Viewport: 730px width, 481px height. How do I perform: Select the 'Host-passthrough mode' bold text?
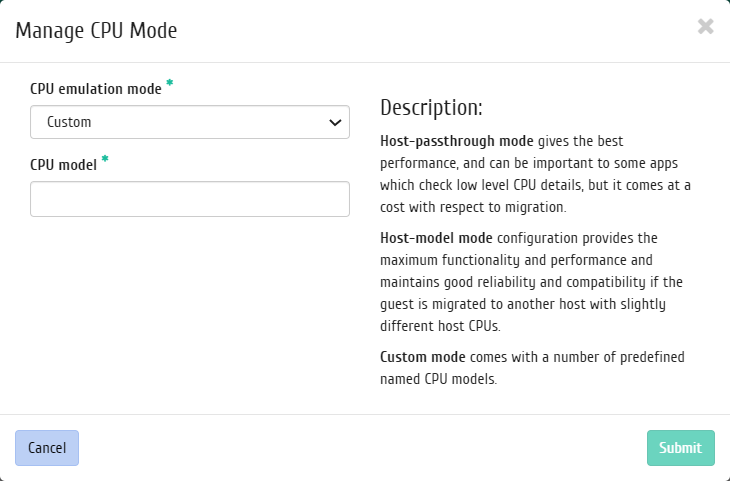click(x=457, y=141)
